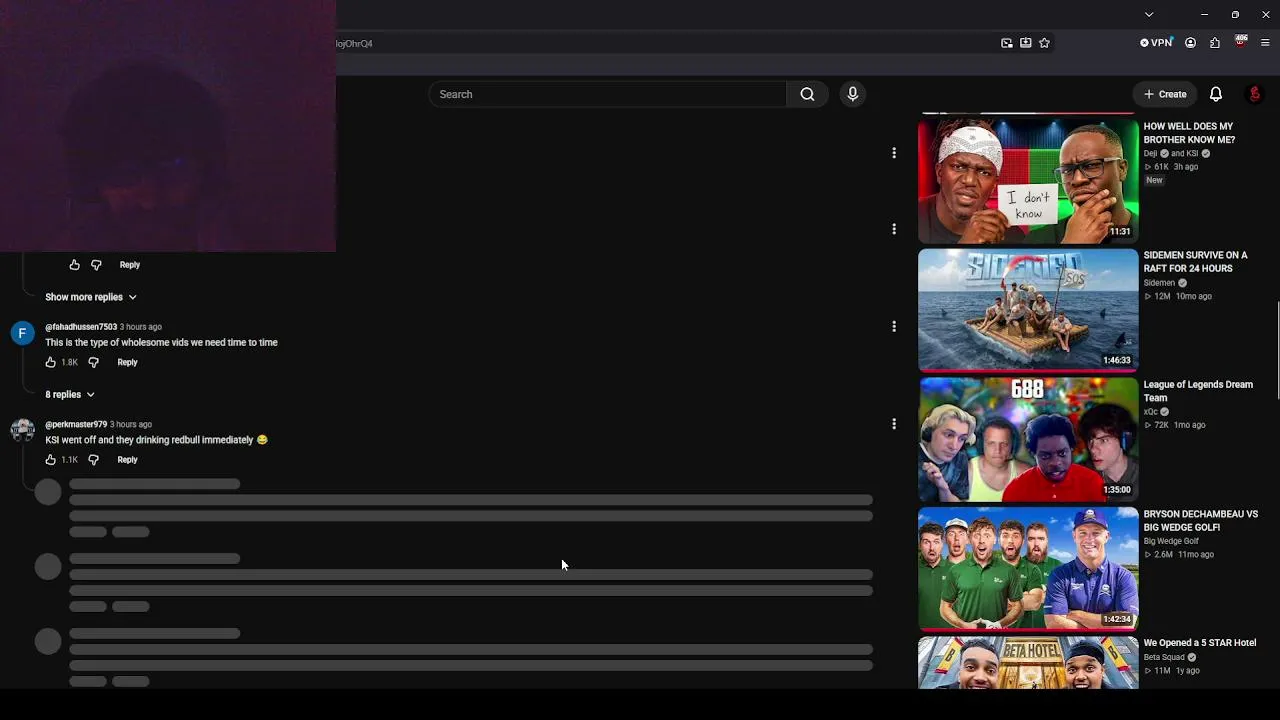1280x720 pixels.
Task: Open the browser extensions puzzle icon
Action: point(1215,43)
